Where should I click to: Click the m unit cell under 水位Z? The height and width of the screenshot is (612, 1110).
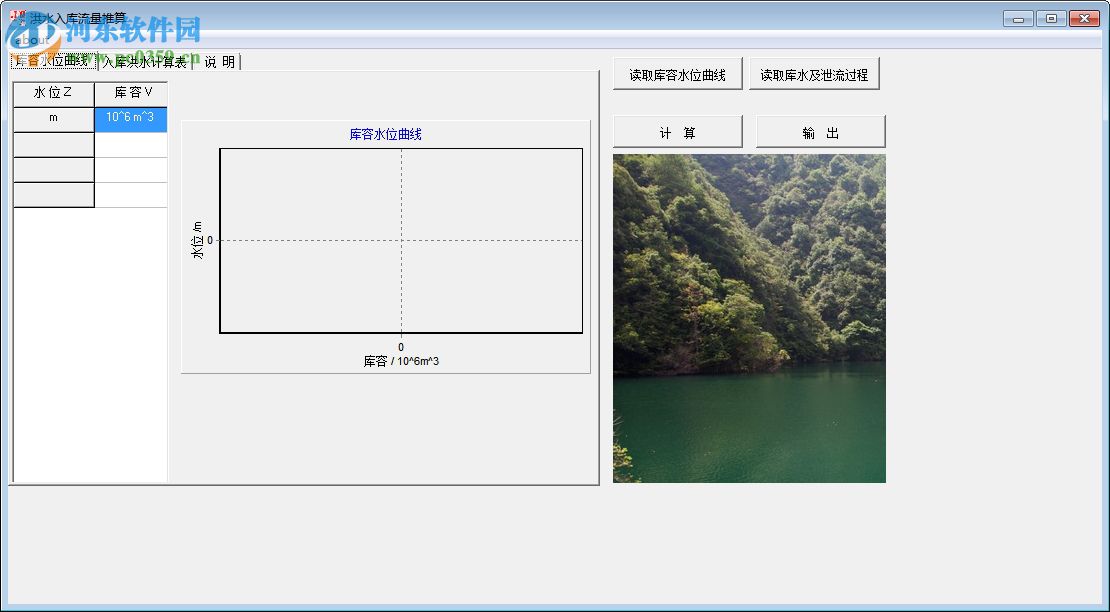(53, 118)
